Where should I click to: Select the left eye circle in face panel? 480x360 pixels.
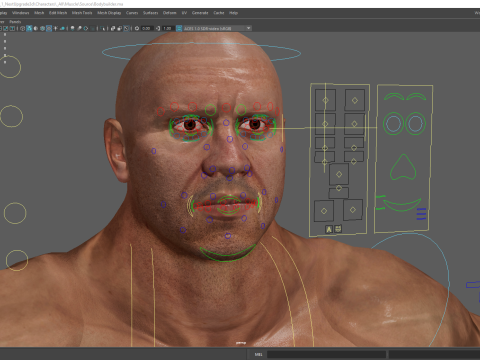pos(394,123)
